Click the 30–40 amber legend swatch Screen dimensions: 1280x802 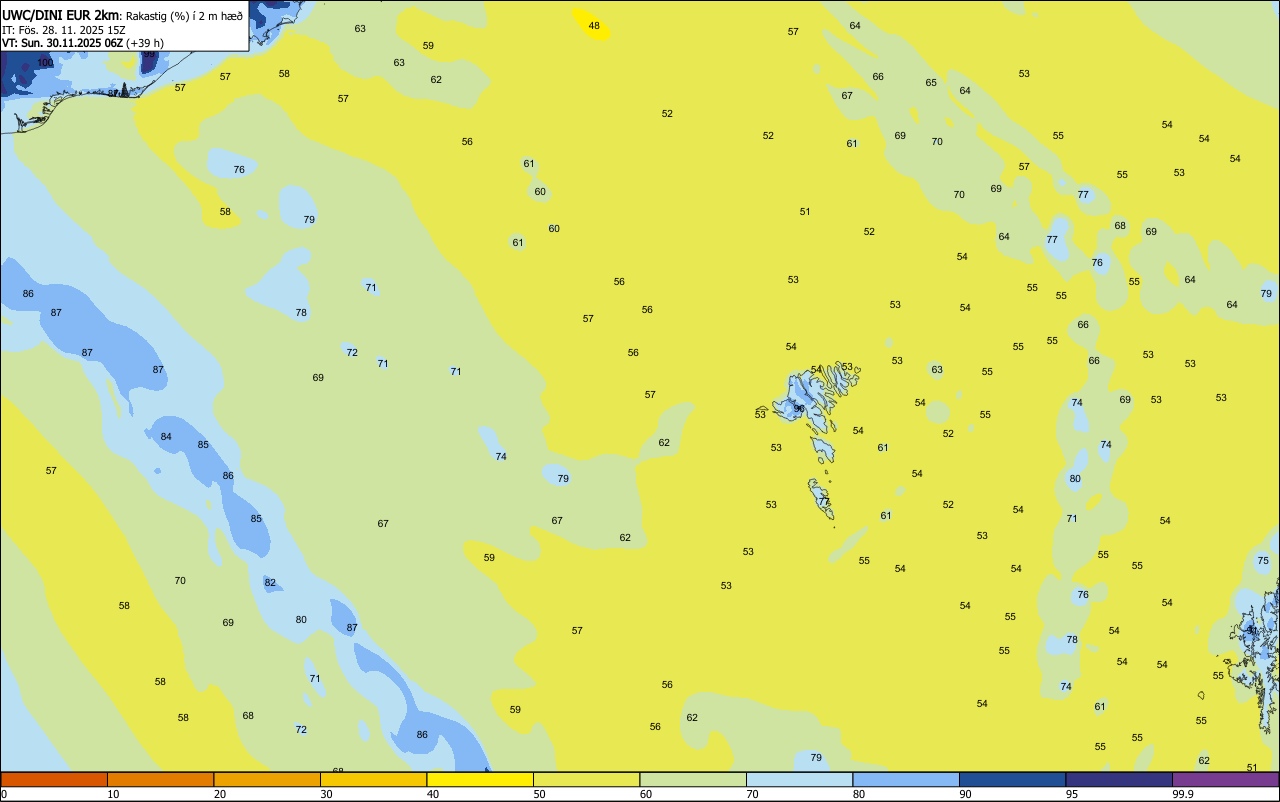[373, 779]
